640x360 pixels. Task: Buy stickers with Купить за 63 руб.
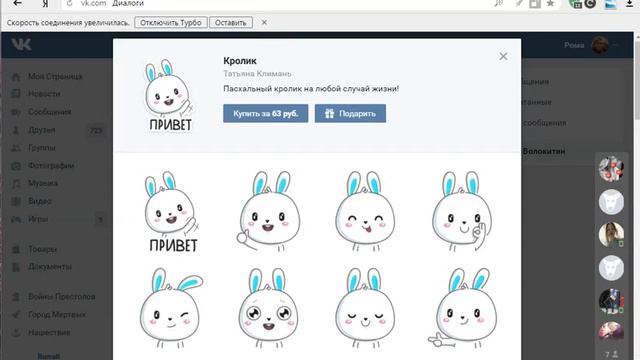(265, 113)
